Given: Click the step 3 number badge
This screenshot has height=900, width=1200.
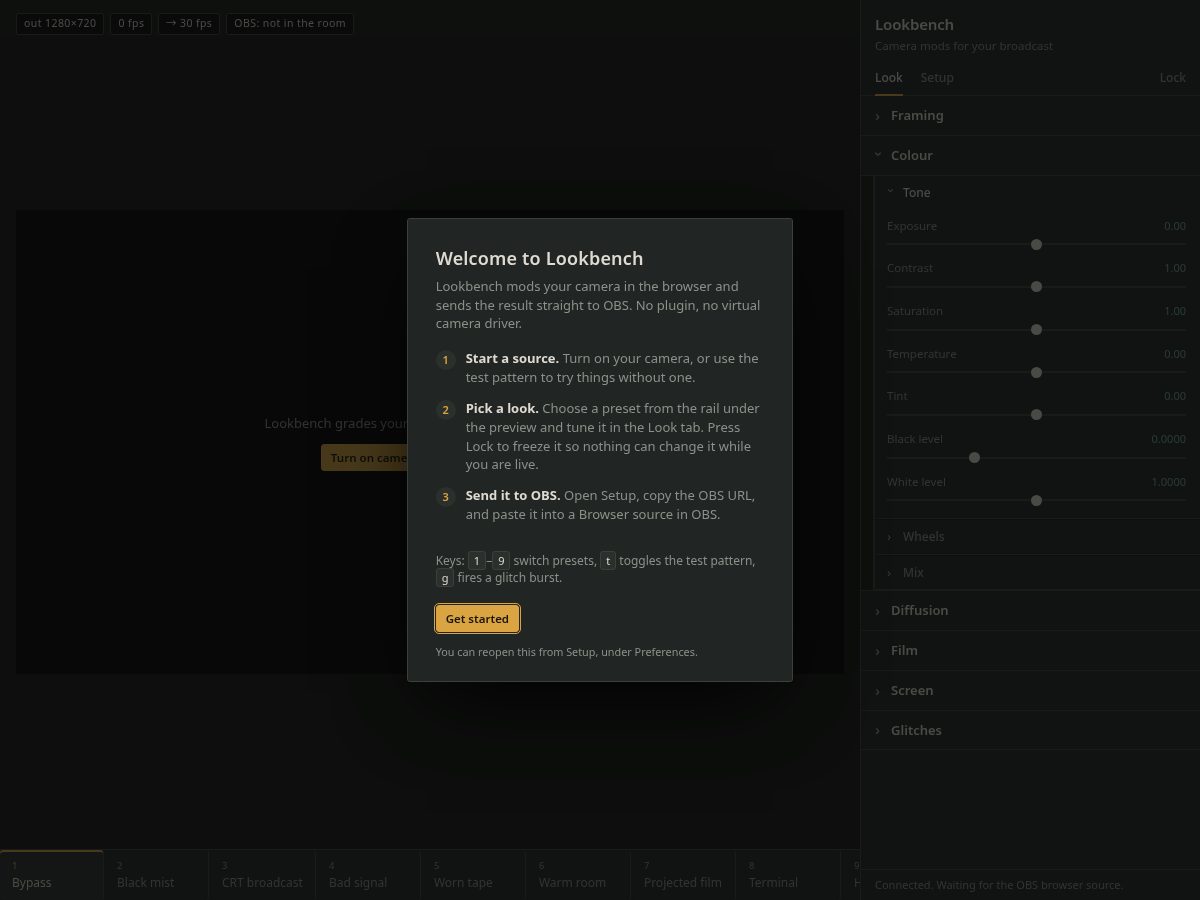Looking at the screenshot, I should point(446,497).
